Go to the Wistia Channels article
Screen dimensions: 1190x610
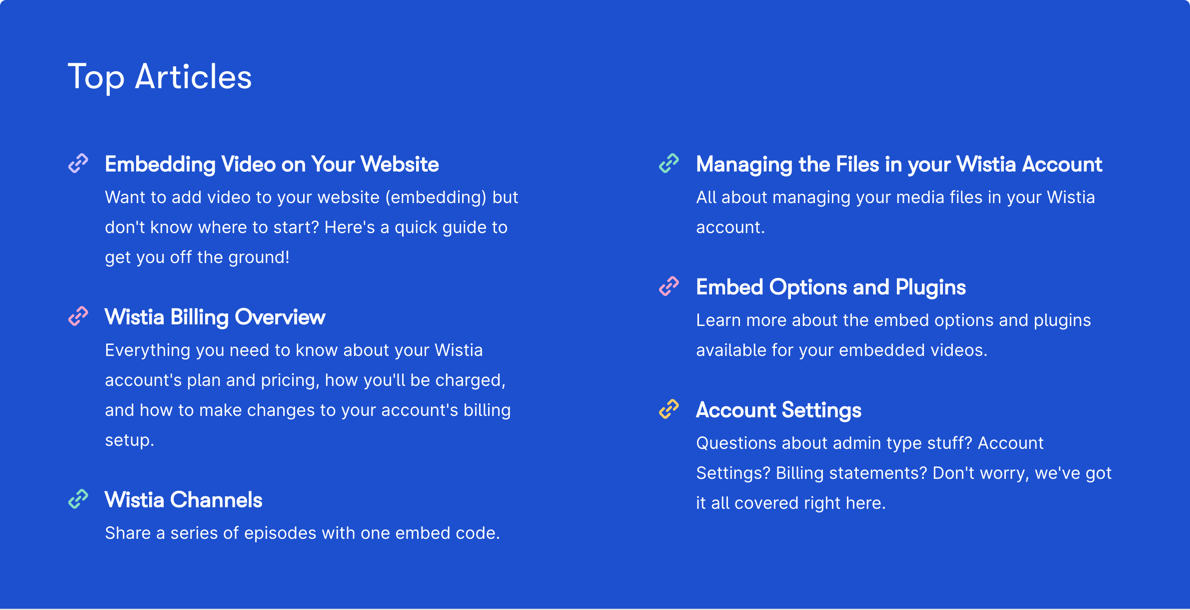(x=184, y=500)
